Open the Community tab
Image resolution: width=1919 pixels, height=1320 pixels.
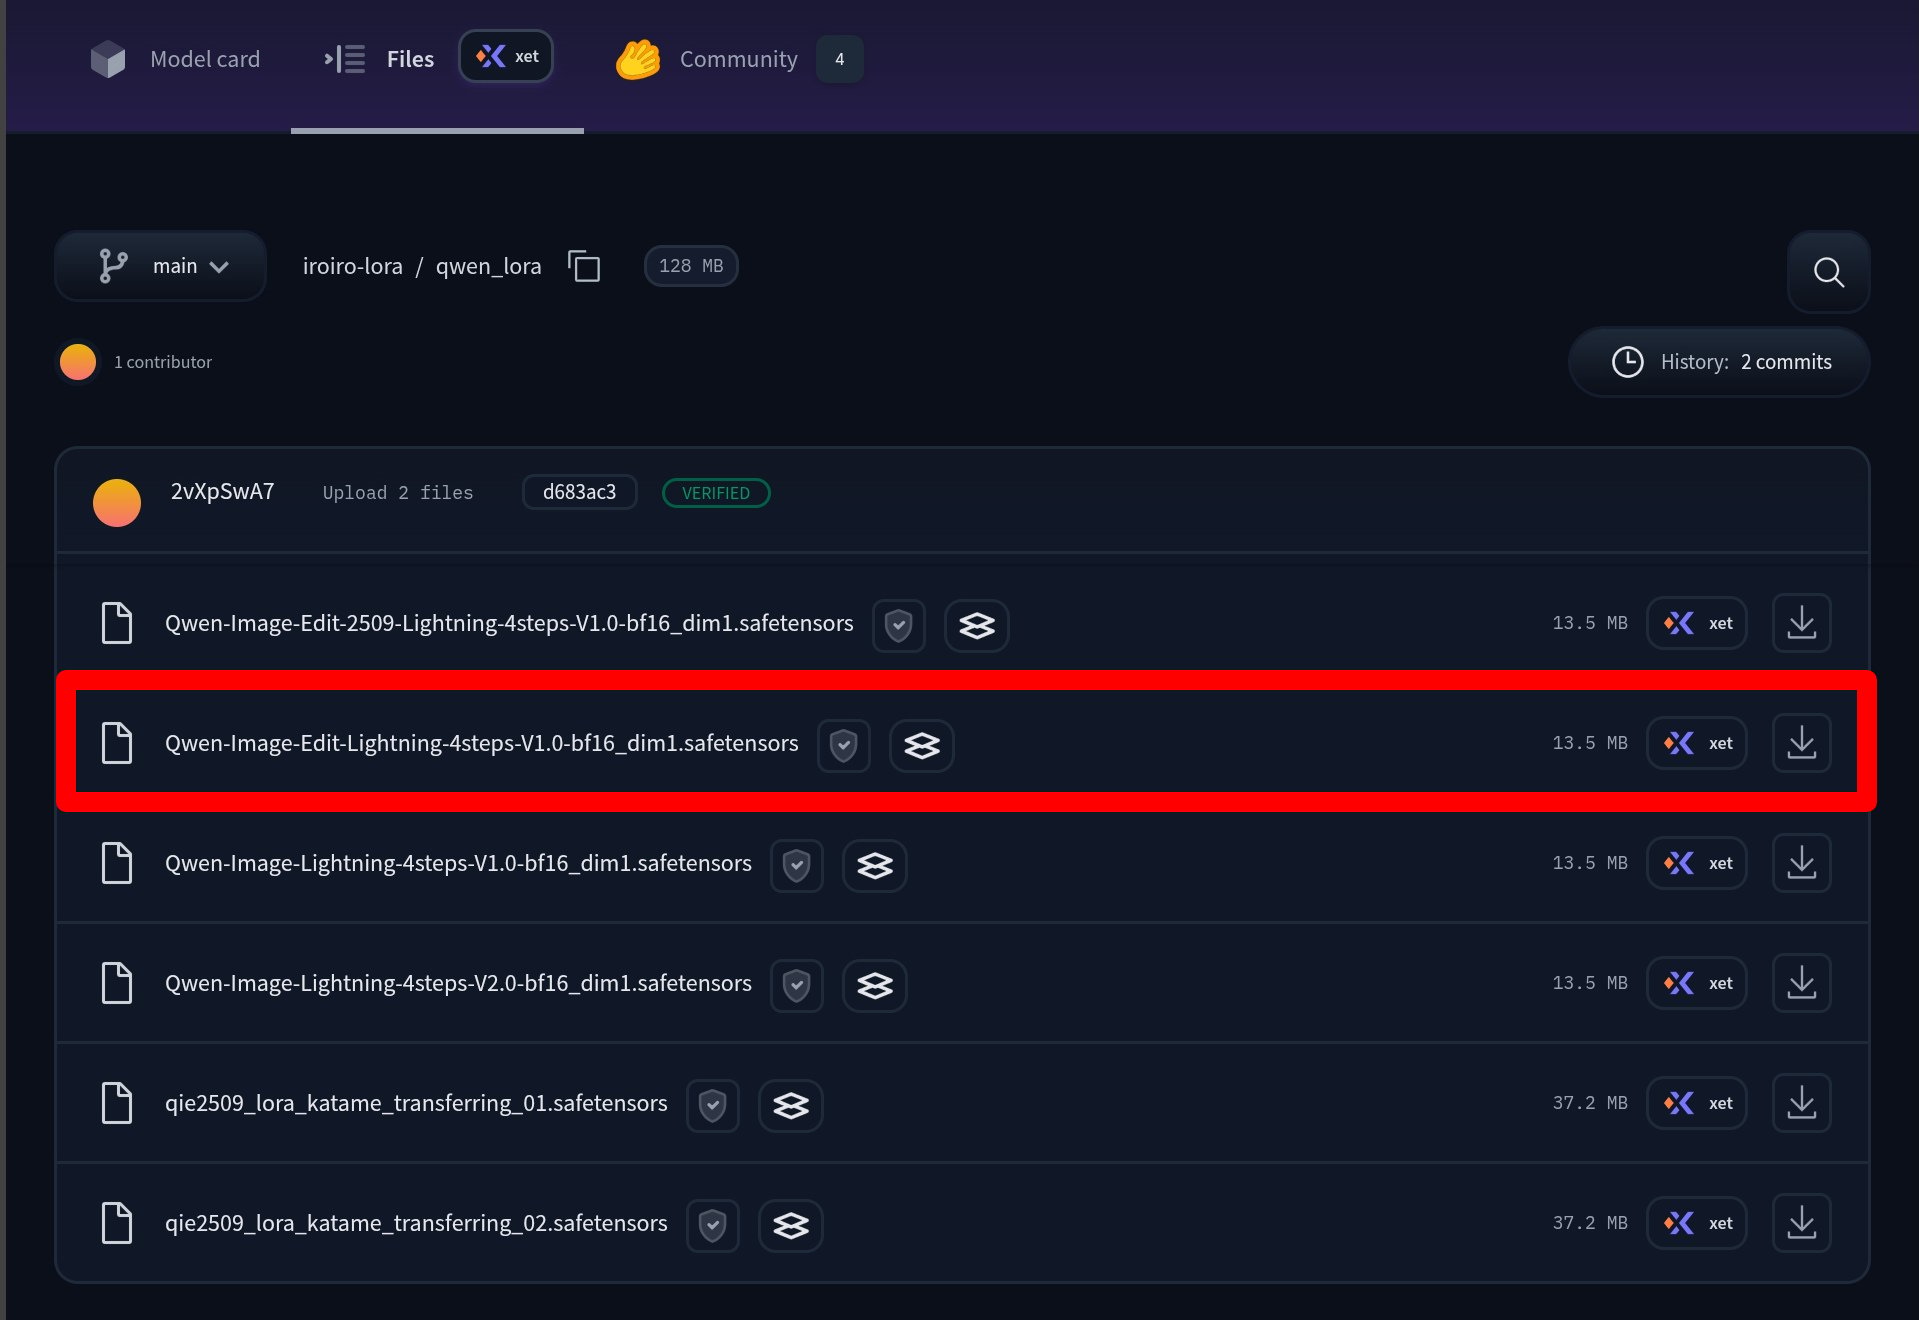tap(707, 59)
